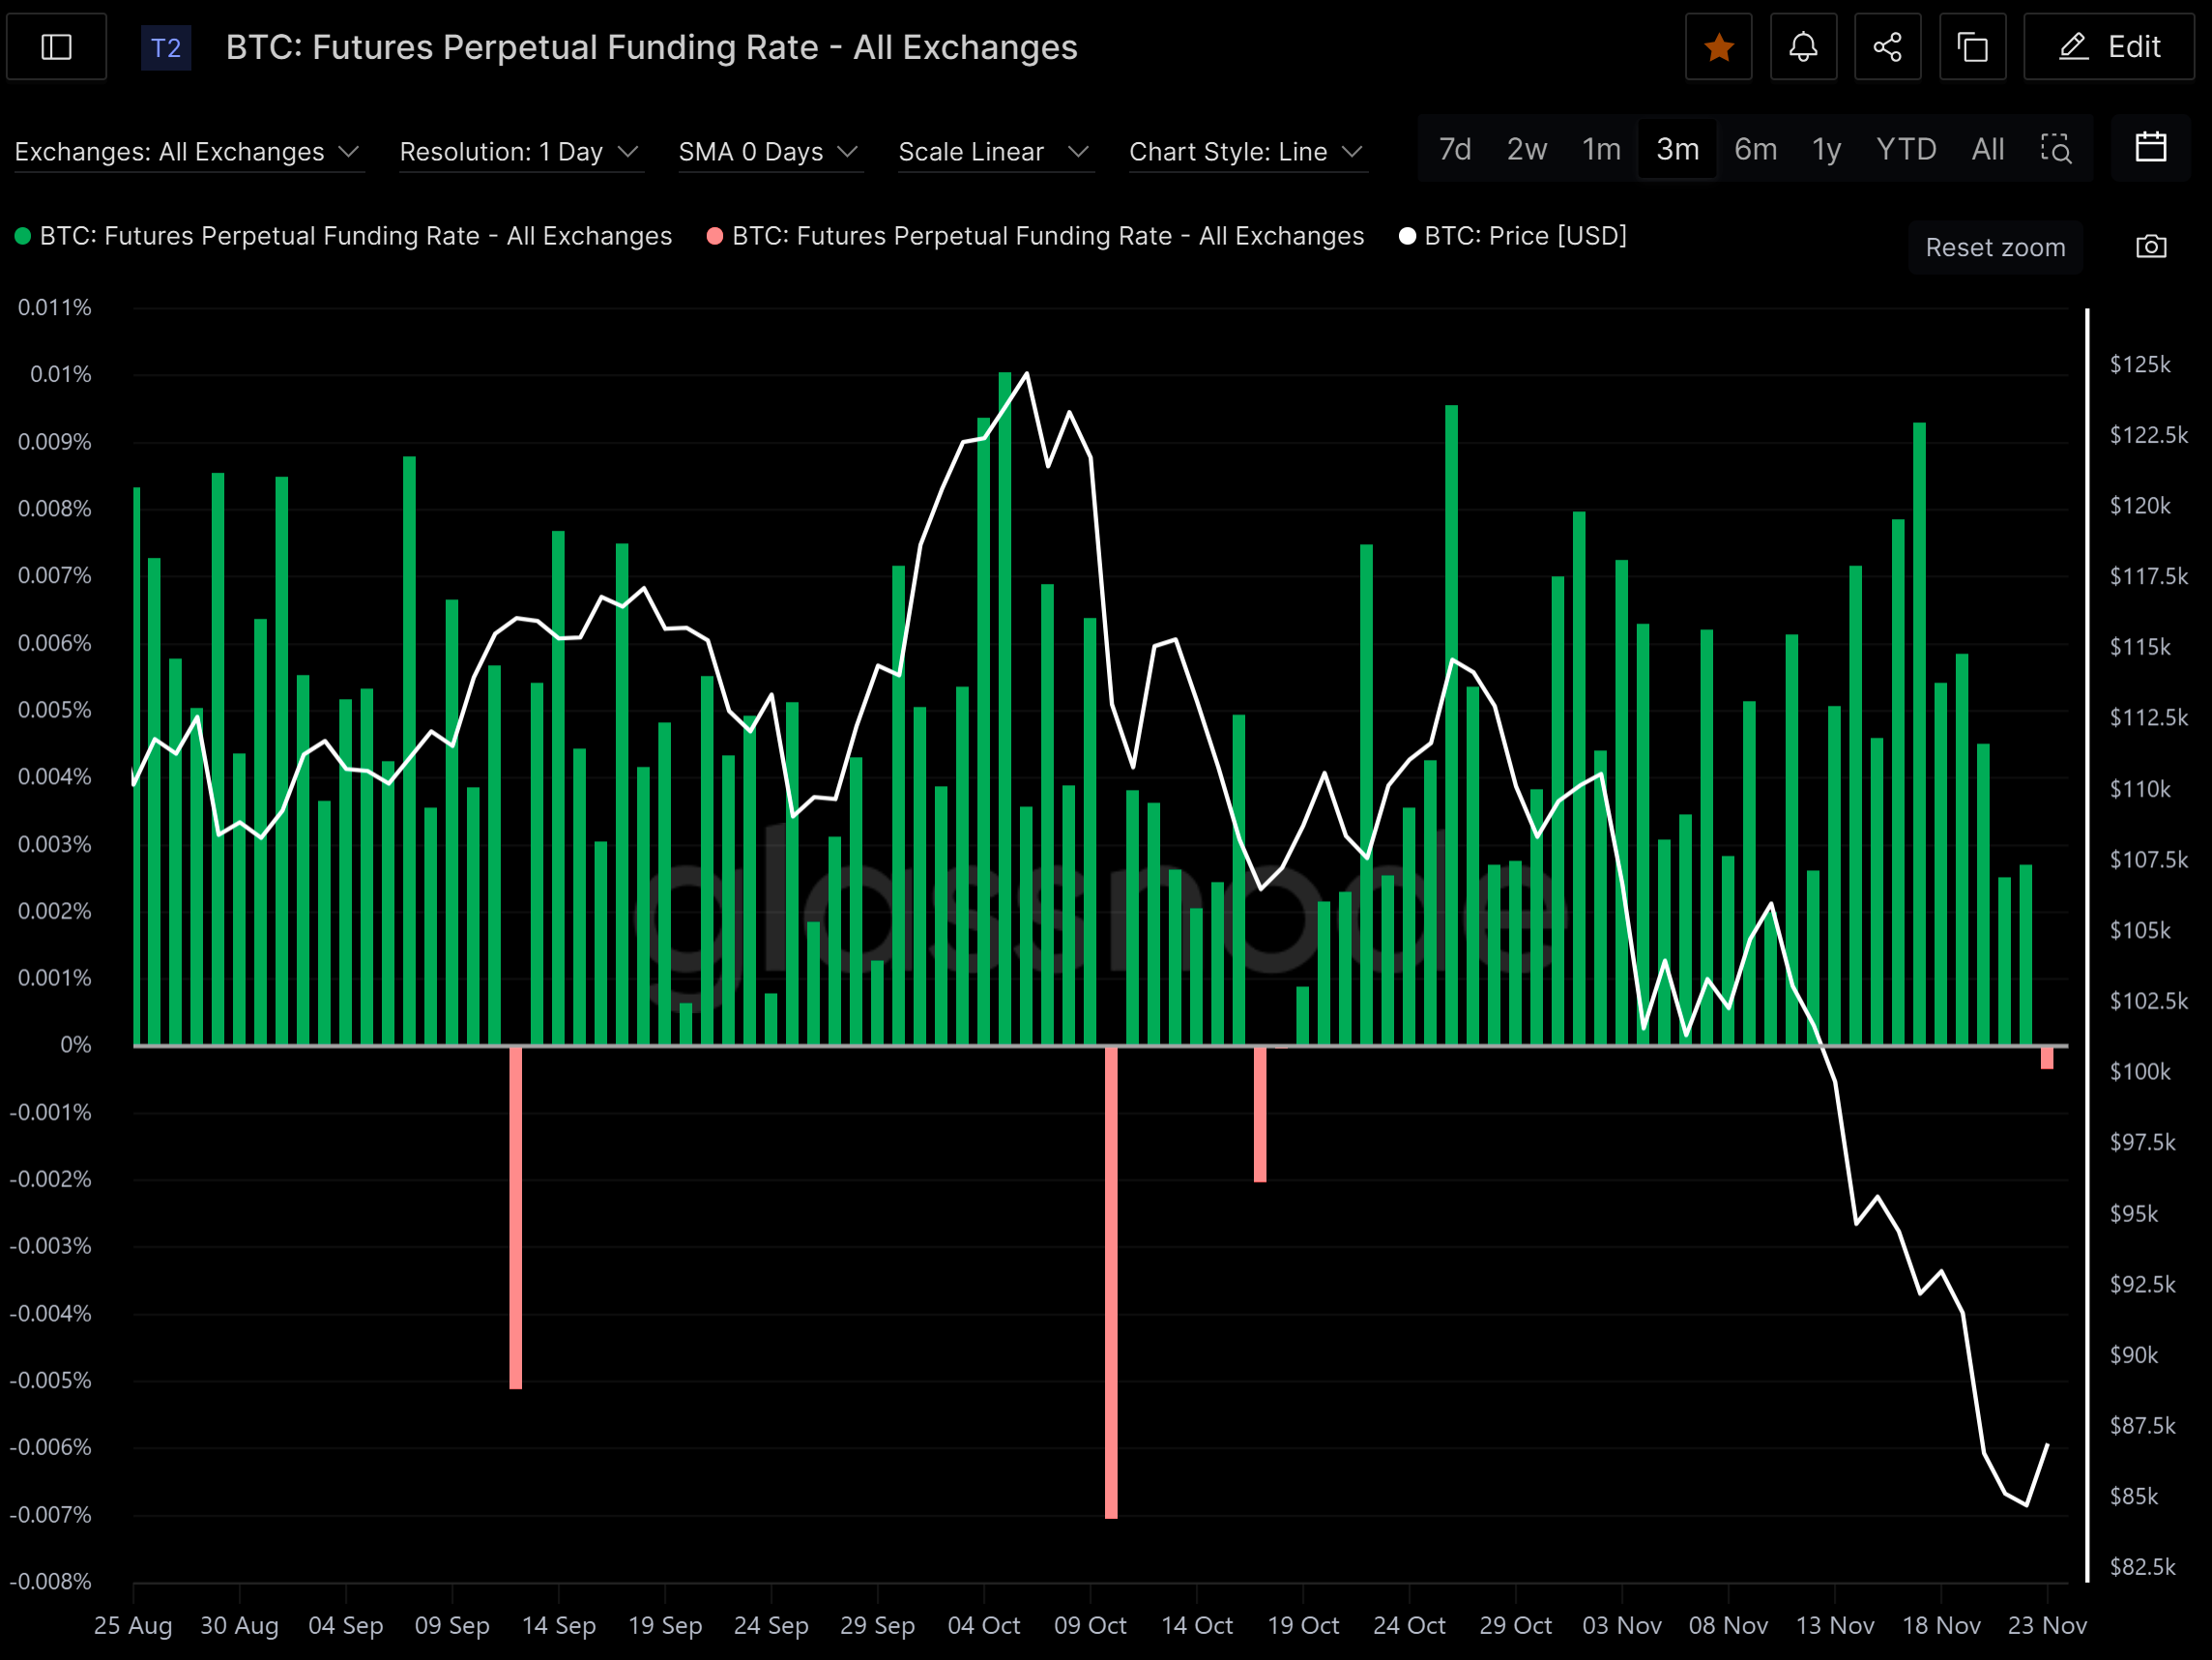Open the Chart Style: Line dropdown
Image resolution: width=2212 pixels, height=1660 pixels.
click(x=1245, y=152)
